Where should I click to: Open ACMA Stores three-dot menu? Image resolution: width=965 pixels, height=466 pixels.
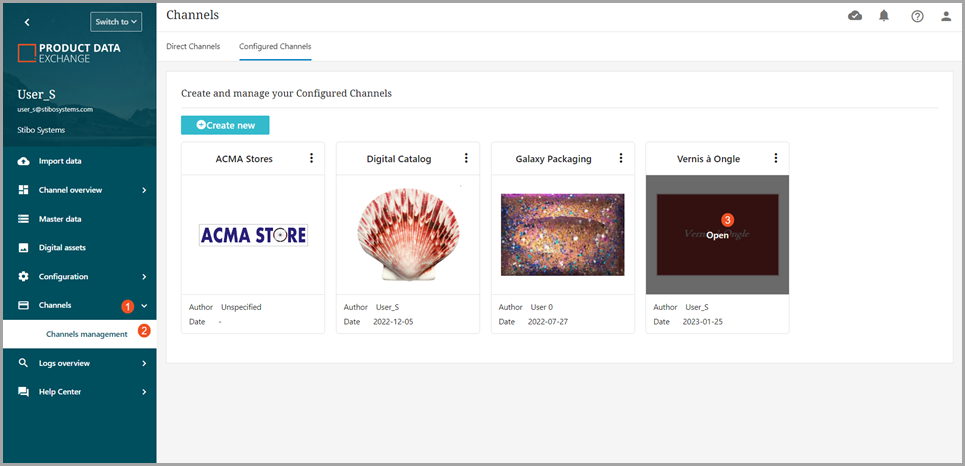311,158
